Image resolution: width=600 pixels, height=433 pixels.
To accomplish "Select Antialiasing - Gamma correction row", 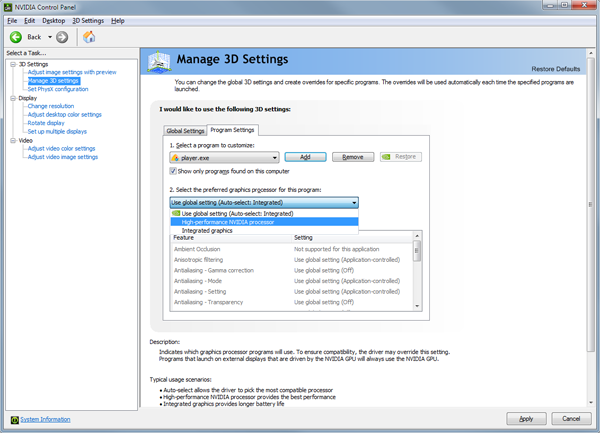I will click(x=292, y=270).
